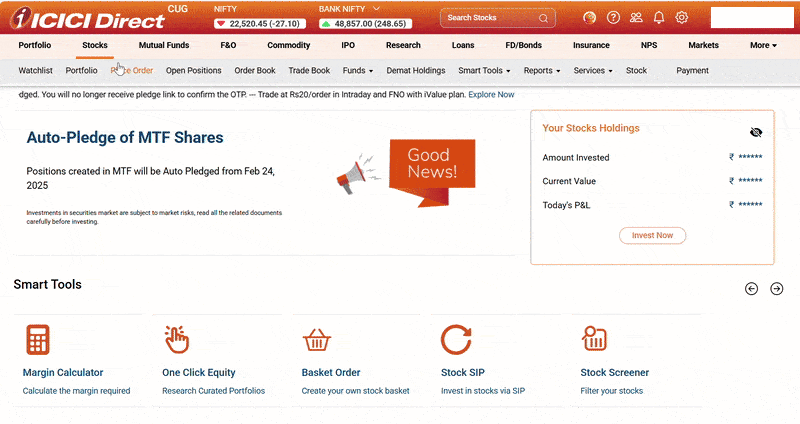Viewport: 800px width, 424px height.
Task: Click the help question mark icon
Action: click(613, 17)
